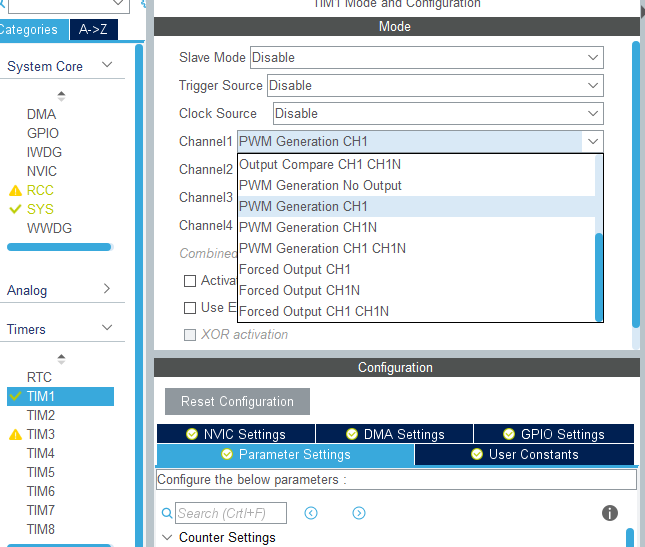Go to next search result arrow
This screenshot has height=547, width=645.
coord(359,513)
